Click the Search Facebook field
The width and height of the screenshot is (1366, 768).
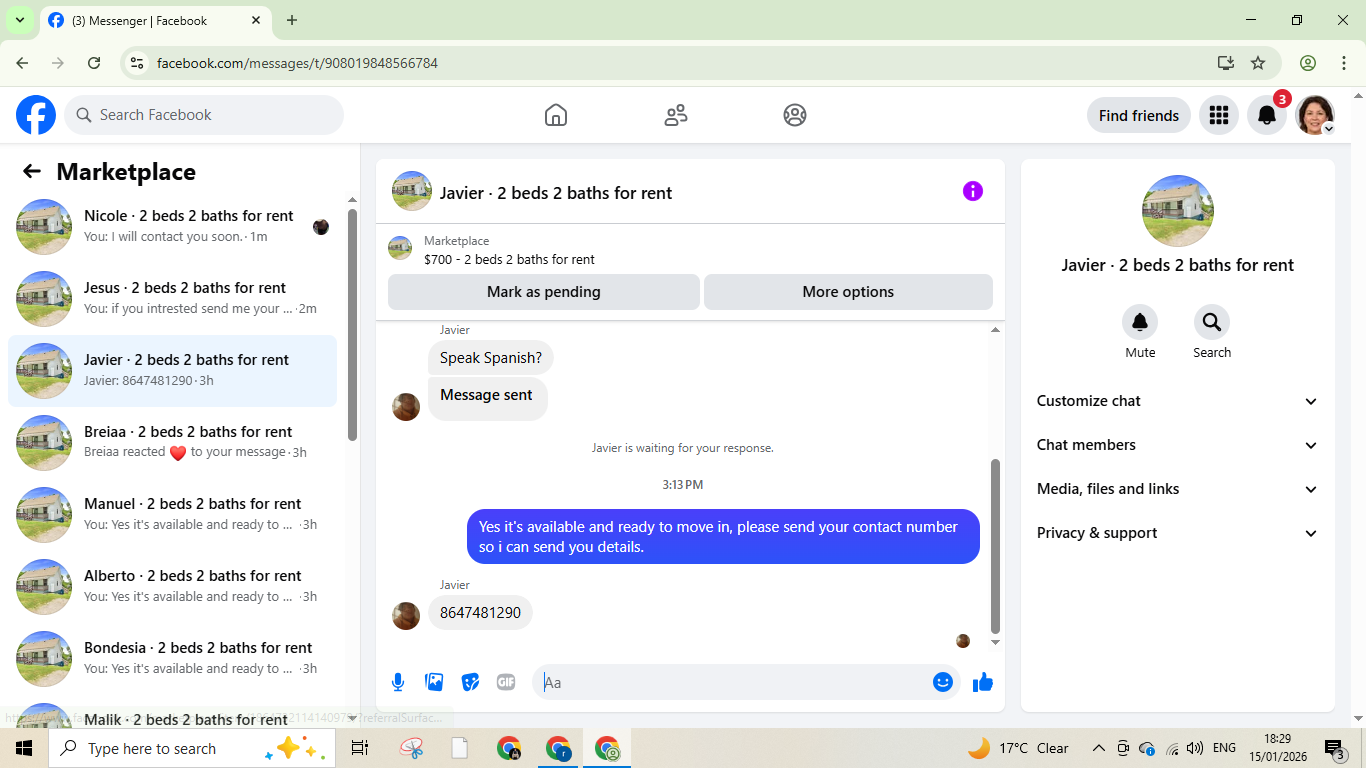click(x=204, y=115)
